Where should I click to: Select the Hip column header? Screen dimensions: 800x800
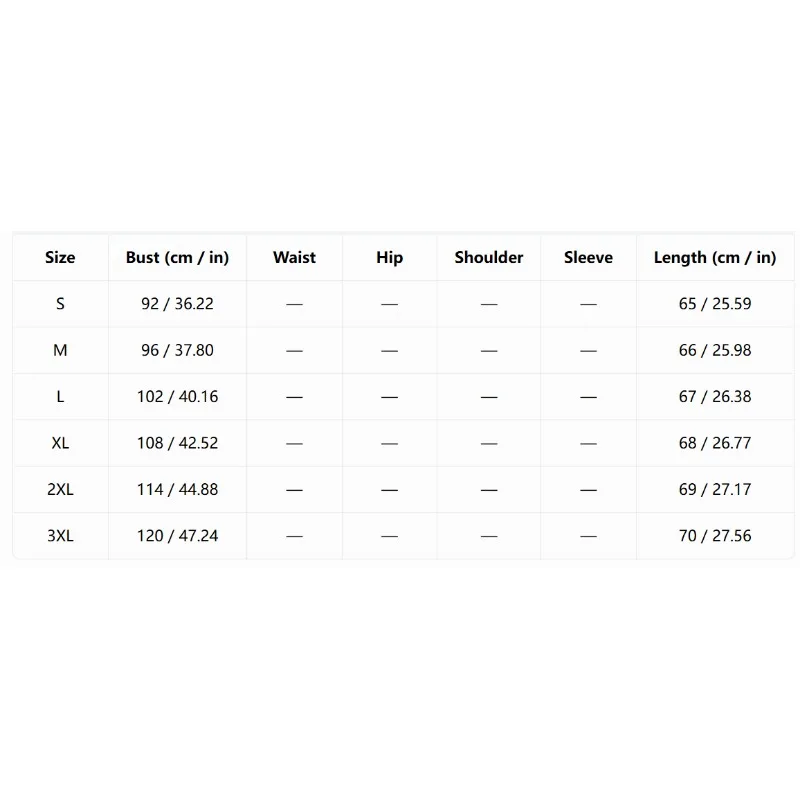[389, 258]
